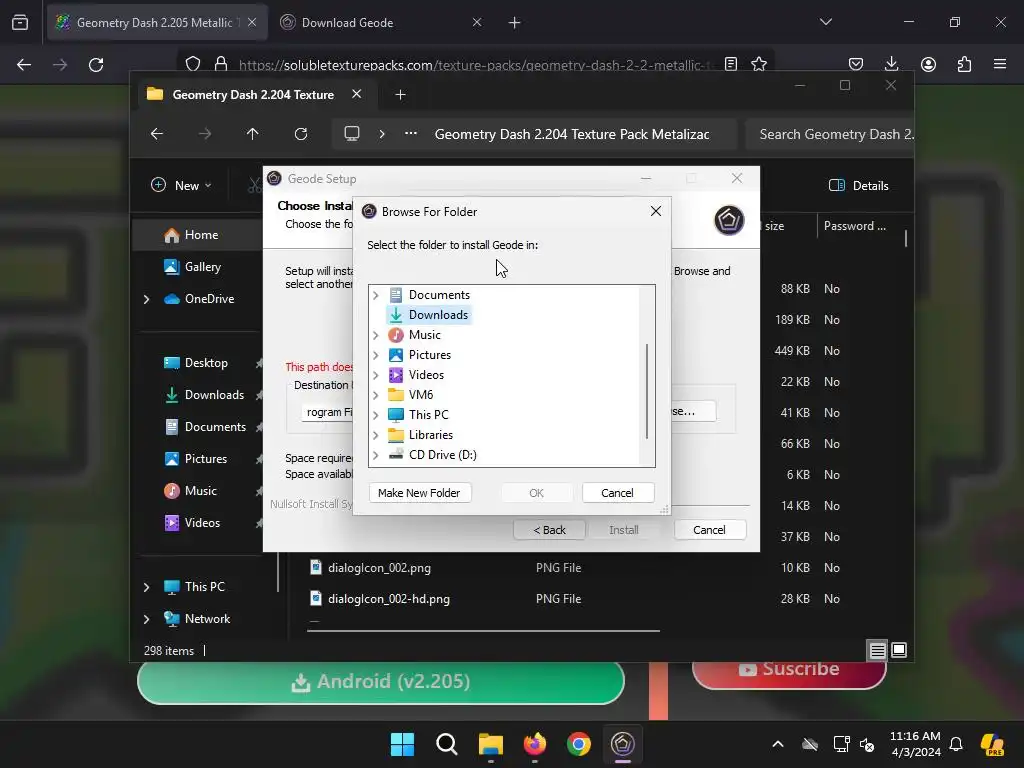Open File Explorer from taskbar
The height and width of the screenshot is (768, 1024).
pos(490,744)
